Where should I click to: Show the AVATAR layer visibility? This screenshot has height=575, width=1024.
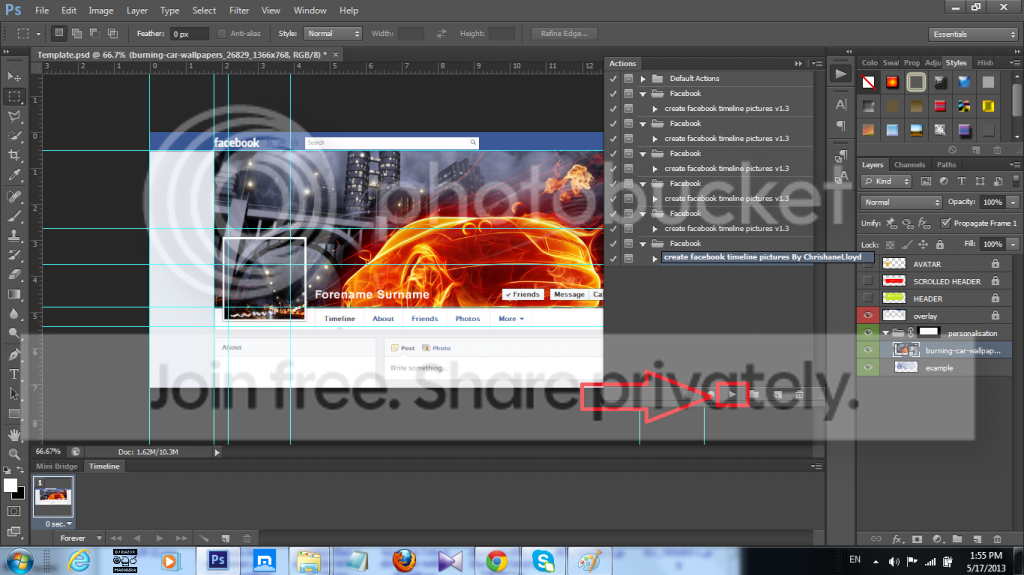[868, 264]
